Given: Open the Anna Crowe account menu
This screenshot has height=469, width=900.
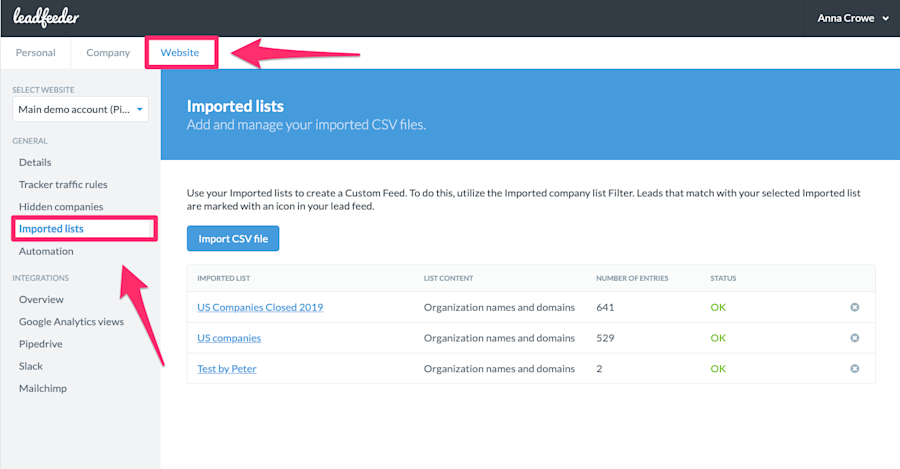Looking at the screenshot, I should point(853,18).
